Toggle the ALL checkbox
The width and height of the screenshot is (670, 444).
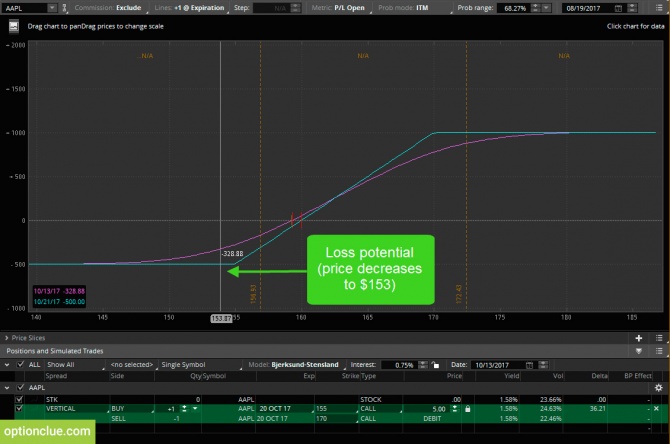[20, 365]
